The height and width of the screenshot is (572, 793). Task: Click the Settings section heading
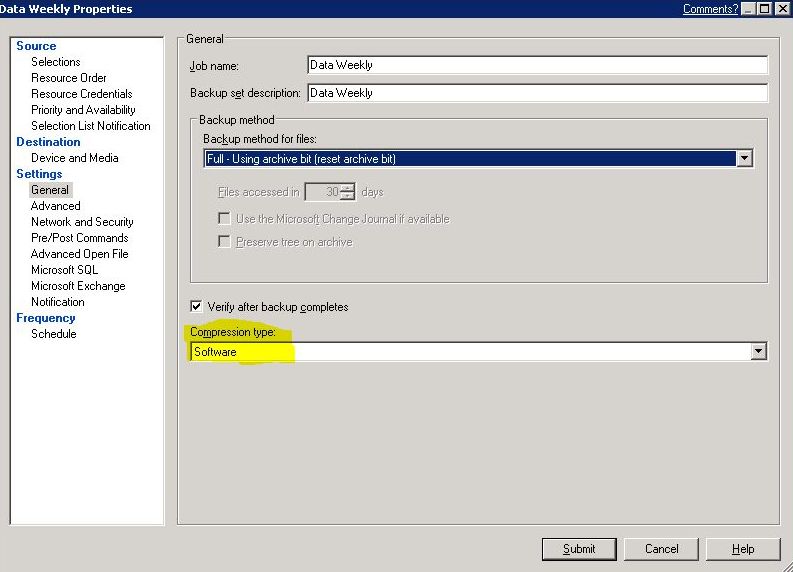pyautogui.click(x=39, y=174)
